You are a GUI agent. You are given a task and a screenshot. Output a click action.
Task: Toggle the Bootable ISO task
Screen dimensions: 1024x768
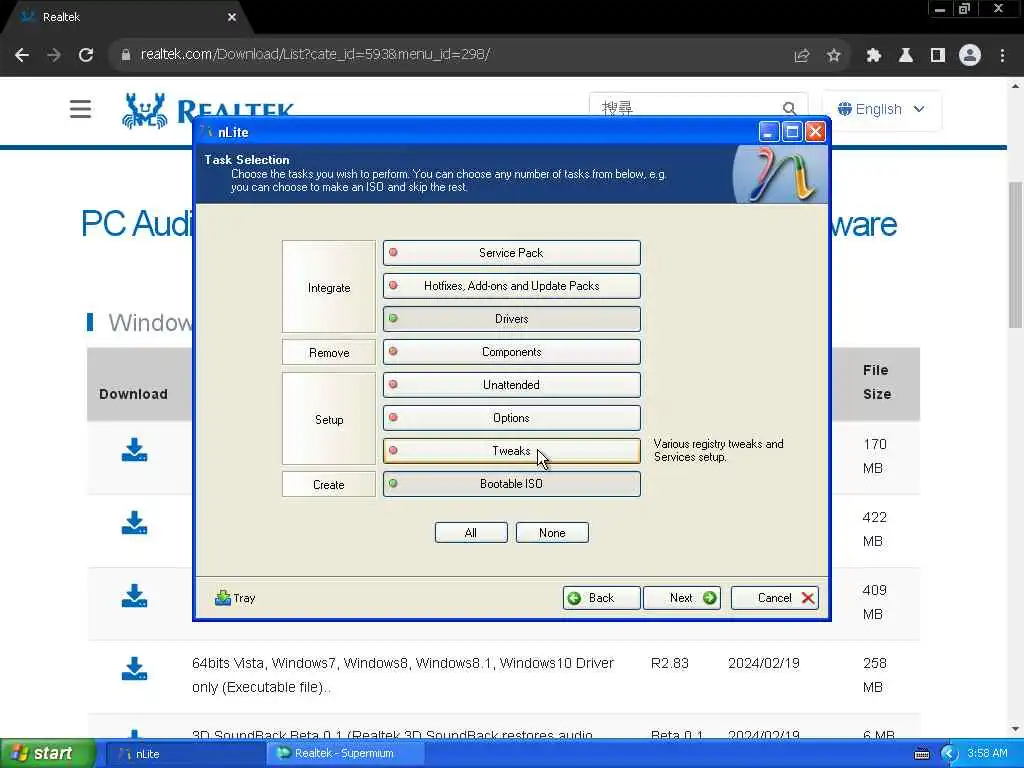pyautogui.click(x=511, y=484)
